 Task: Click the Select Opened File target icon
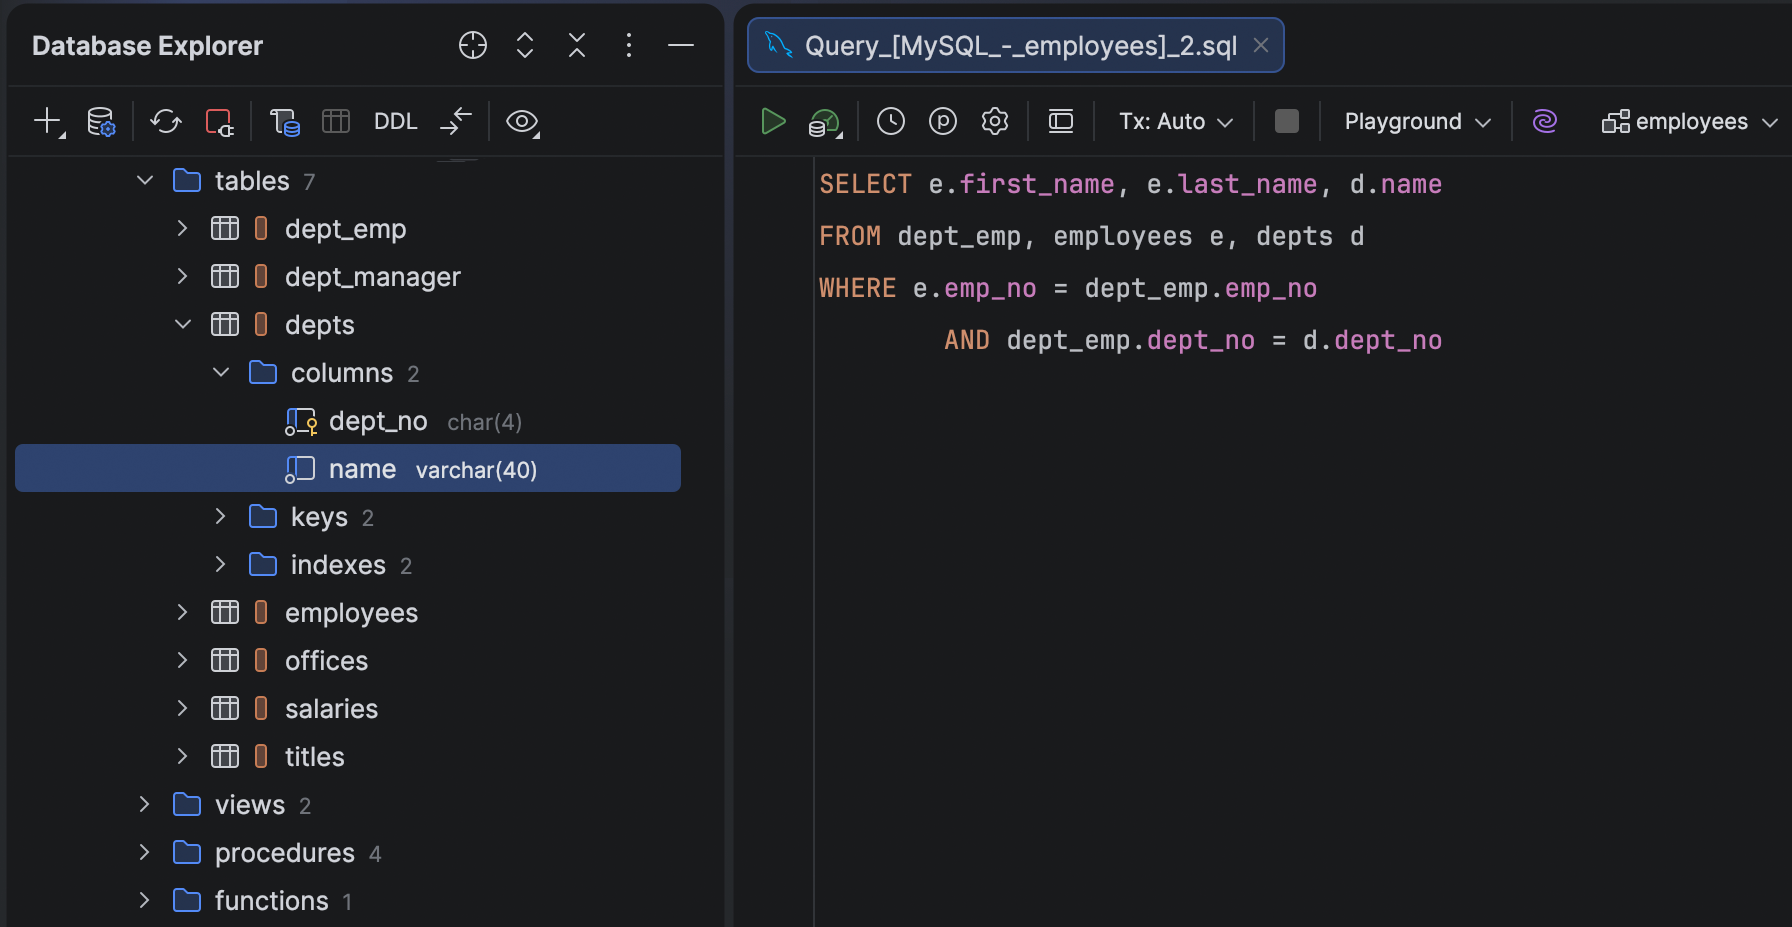472,46
